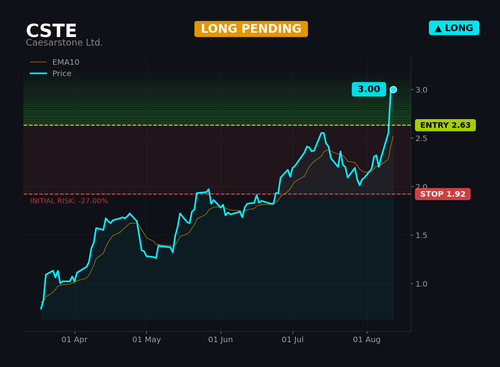
Task: Click the Caesarstone Ltd. company name
Action: (64, 43)
